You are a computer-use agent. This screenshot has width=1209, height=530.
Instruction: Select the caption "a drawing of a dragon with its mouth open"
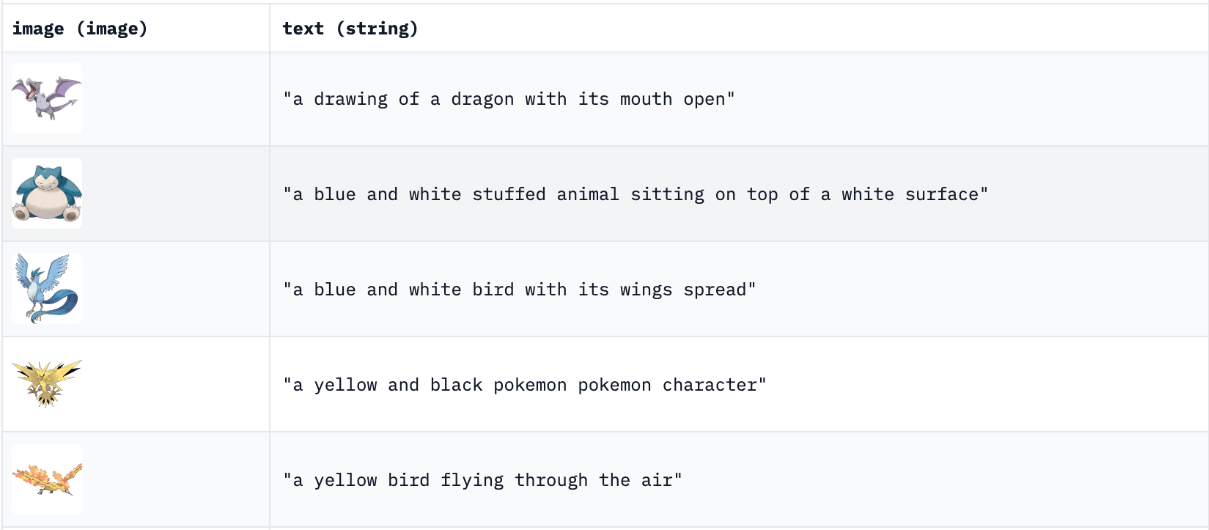pyautogui.click(x=509, y=99)
